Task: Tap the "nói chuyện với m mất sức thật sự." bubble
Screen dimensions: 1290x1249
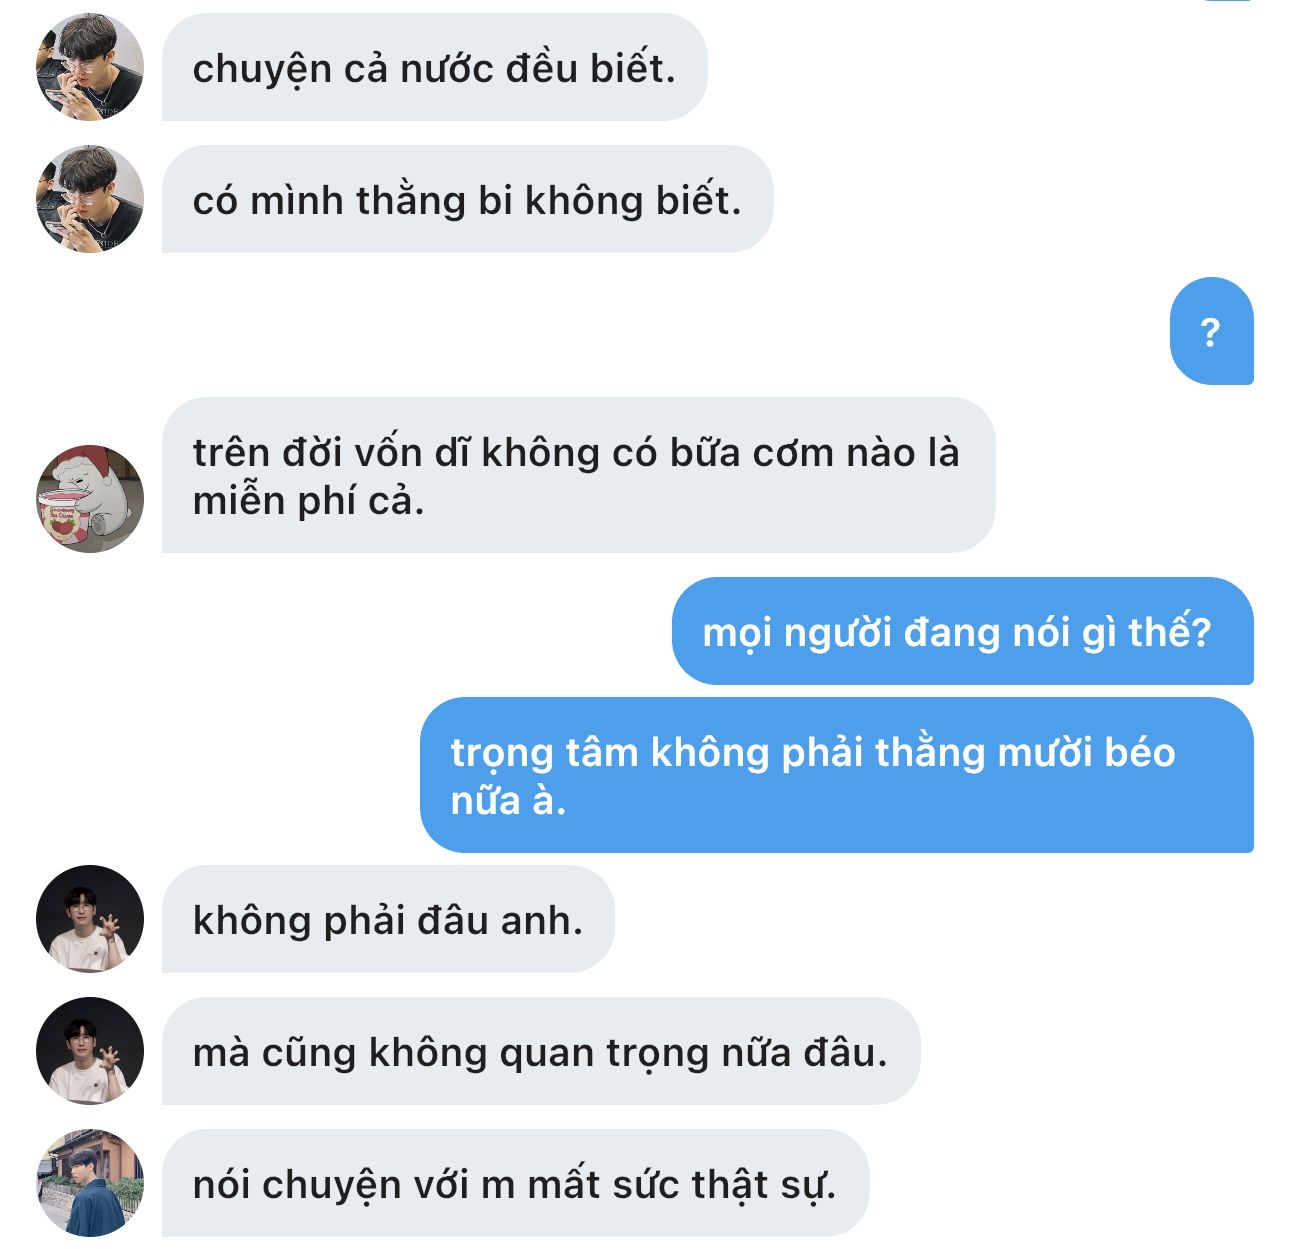Action: 515,1183
